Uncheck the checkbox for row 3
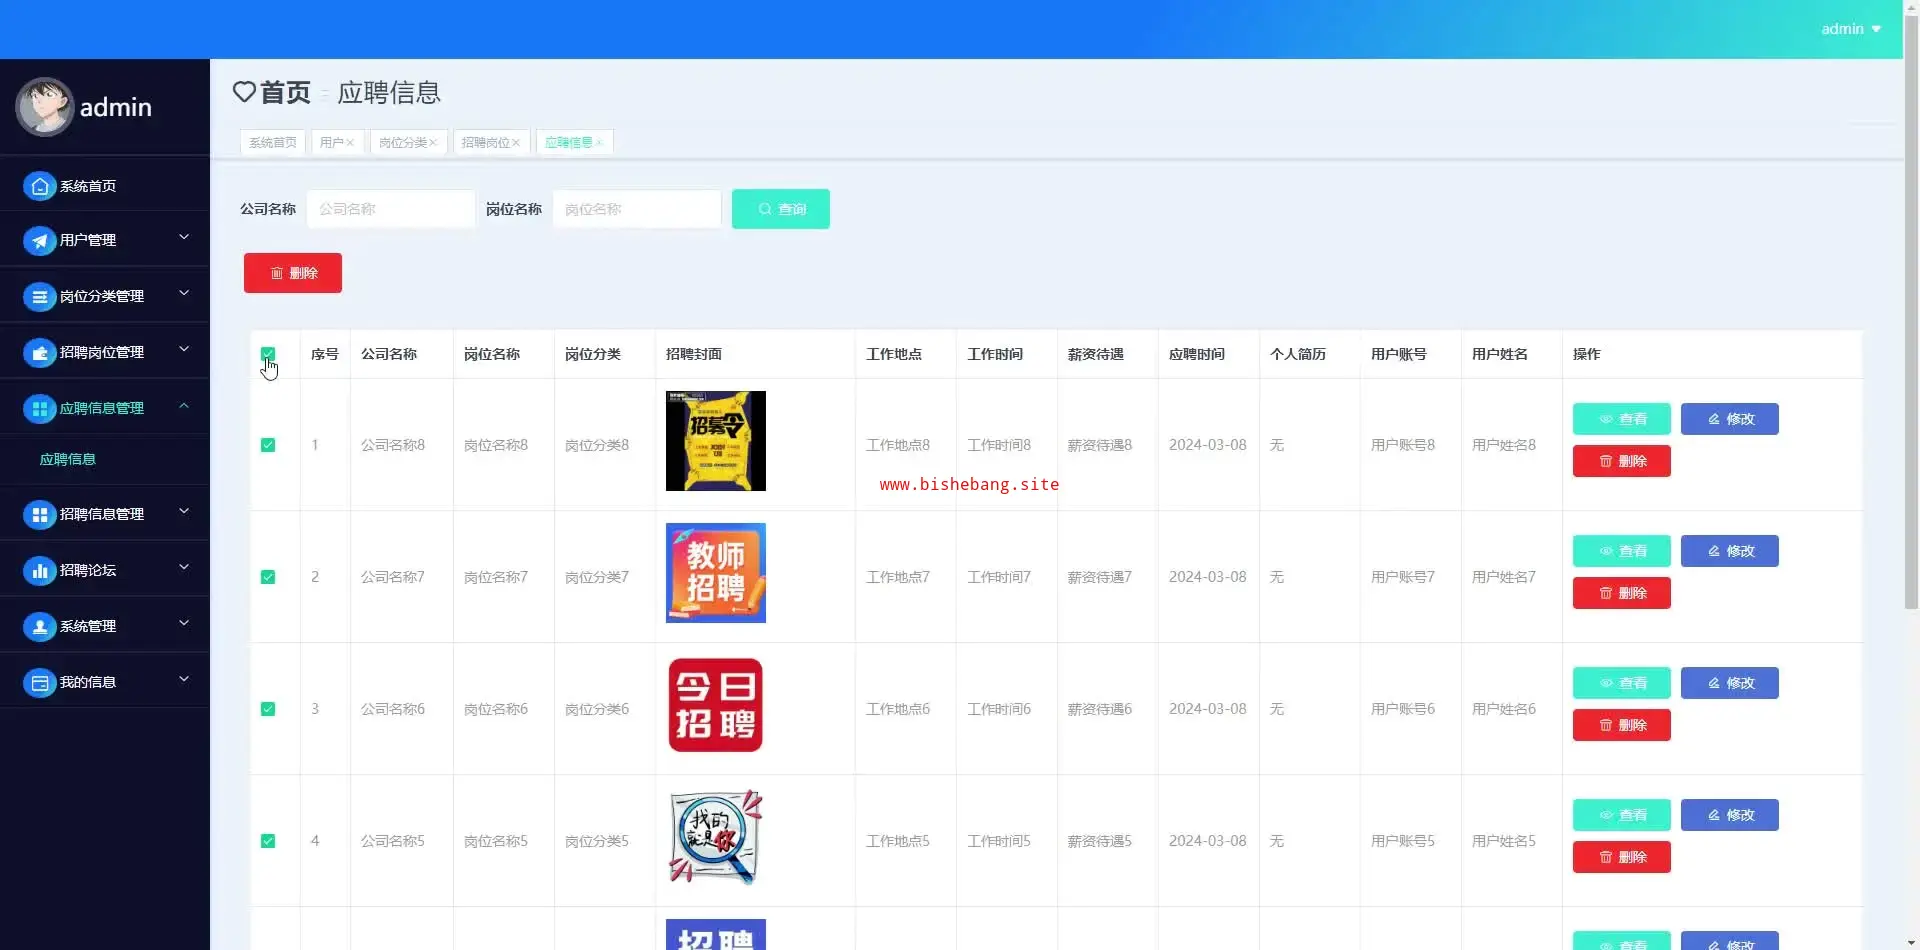 tap(268, 709)
